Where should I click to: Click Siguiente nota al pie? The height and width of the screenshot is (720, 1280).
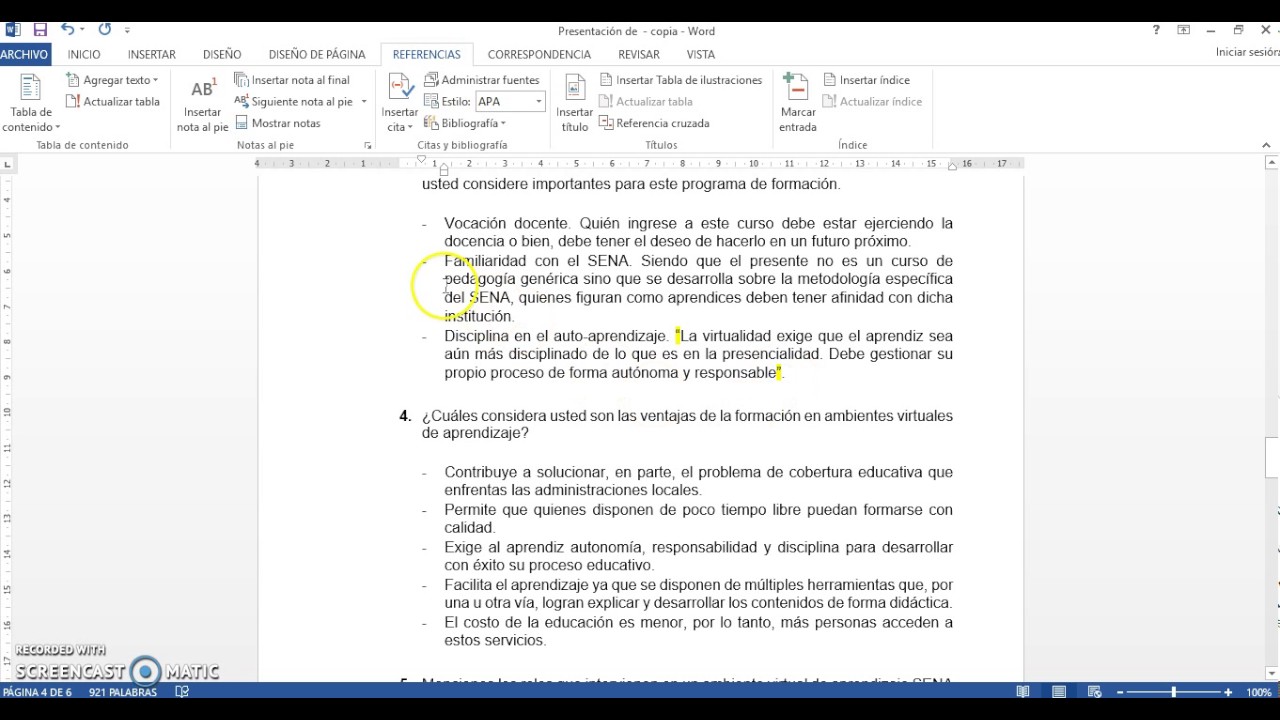pyautogui.click(x=294, y=101)
